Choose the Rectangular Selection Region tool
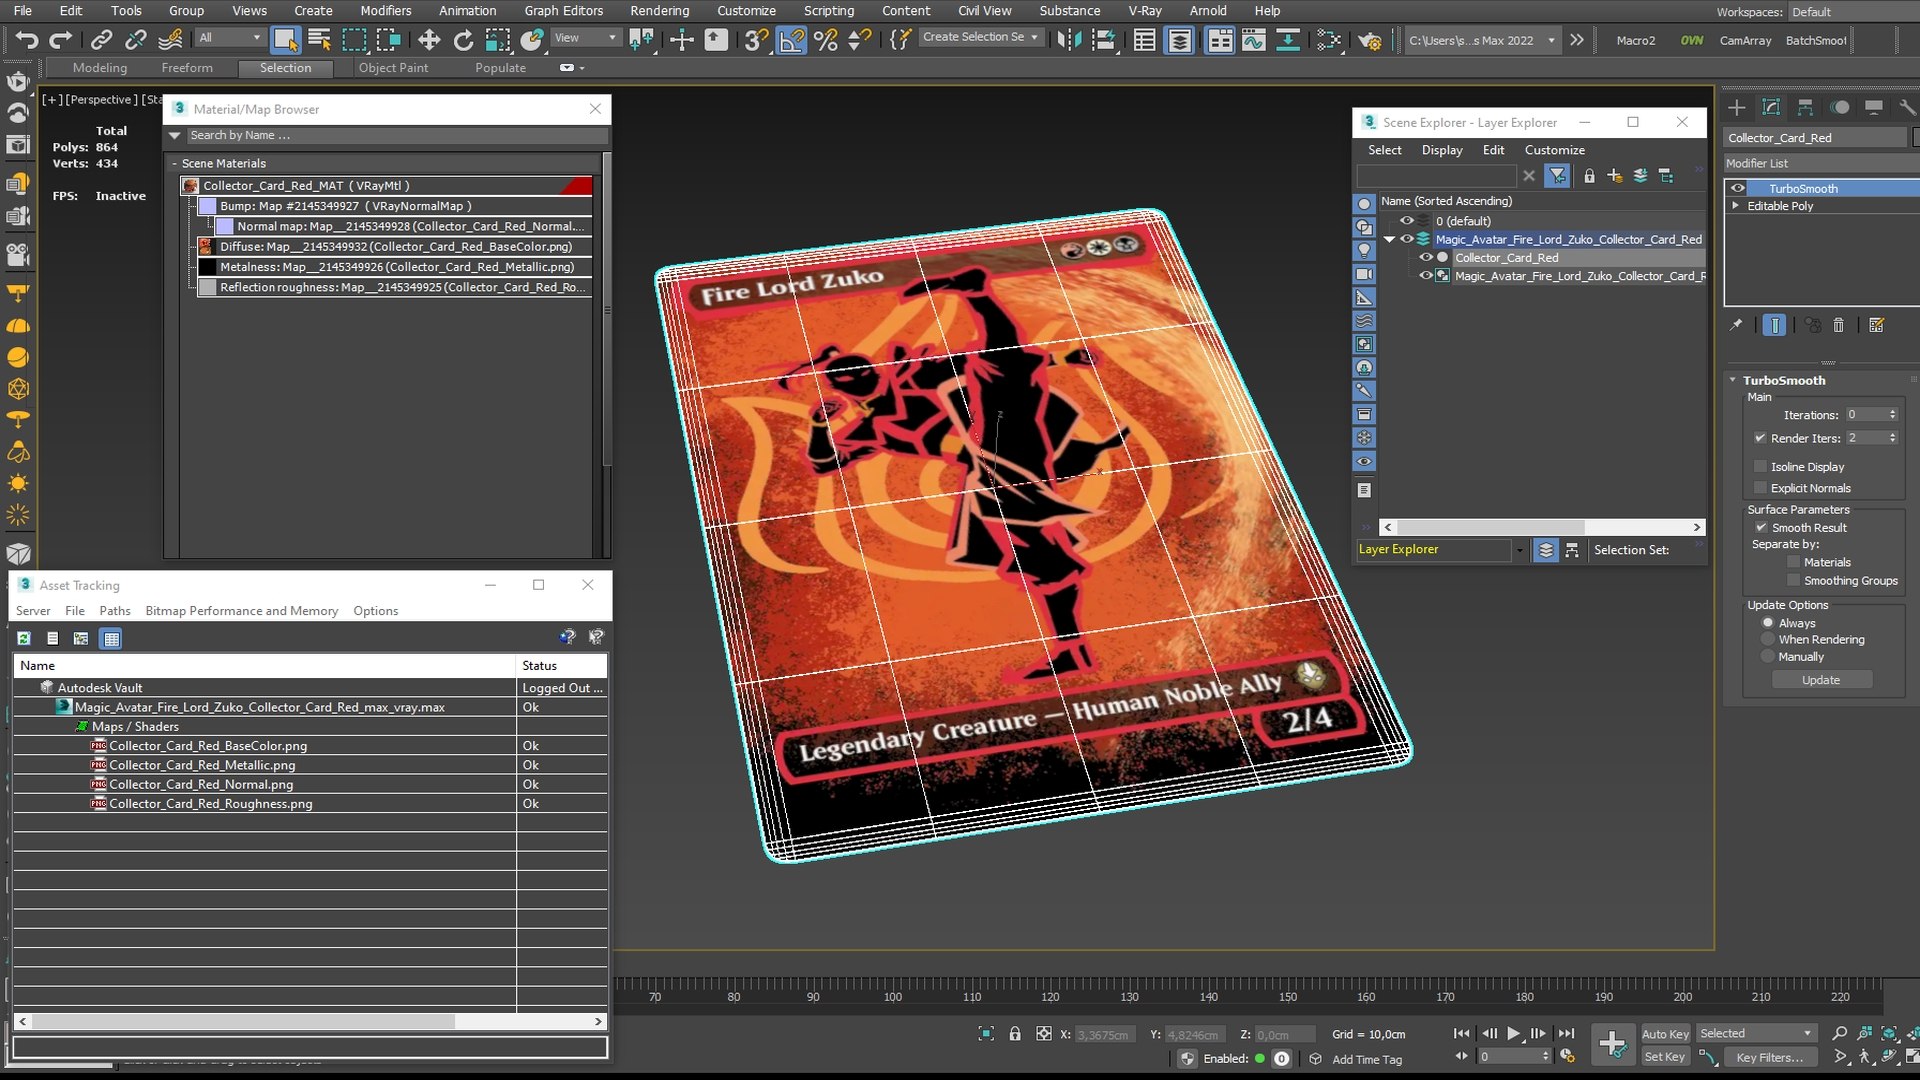This screenshot has width=1920, height=1080. [354, 40]
